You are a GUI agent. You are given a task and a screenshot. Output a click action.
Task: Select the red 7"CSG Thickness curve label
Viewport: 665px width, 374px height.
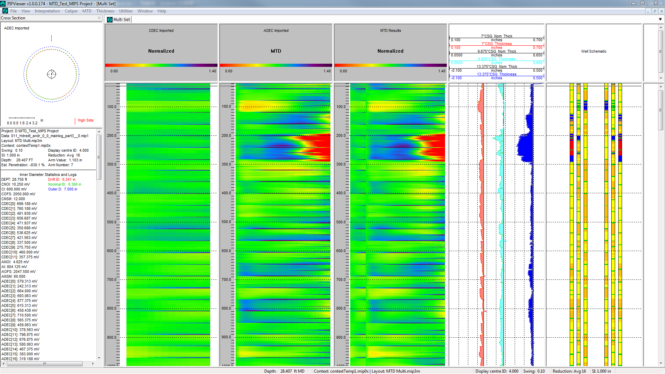pyautogui.click(x=497, y=44)
